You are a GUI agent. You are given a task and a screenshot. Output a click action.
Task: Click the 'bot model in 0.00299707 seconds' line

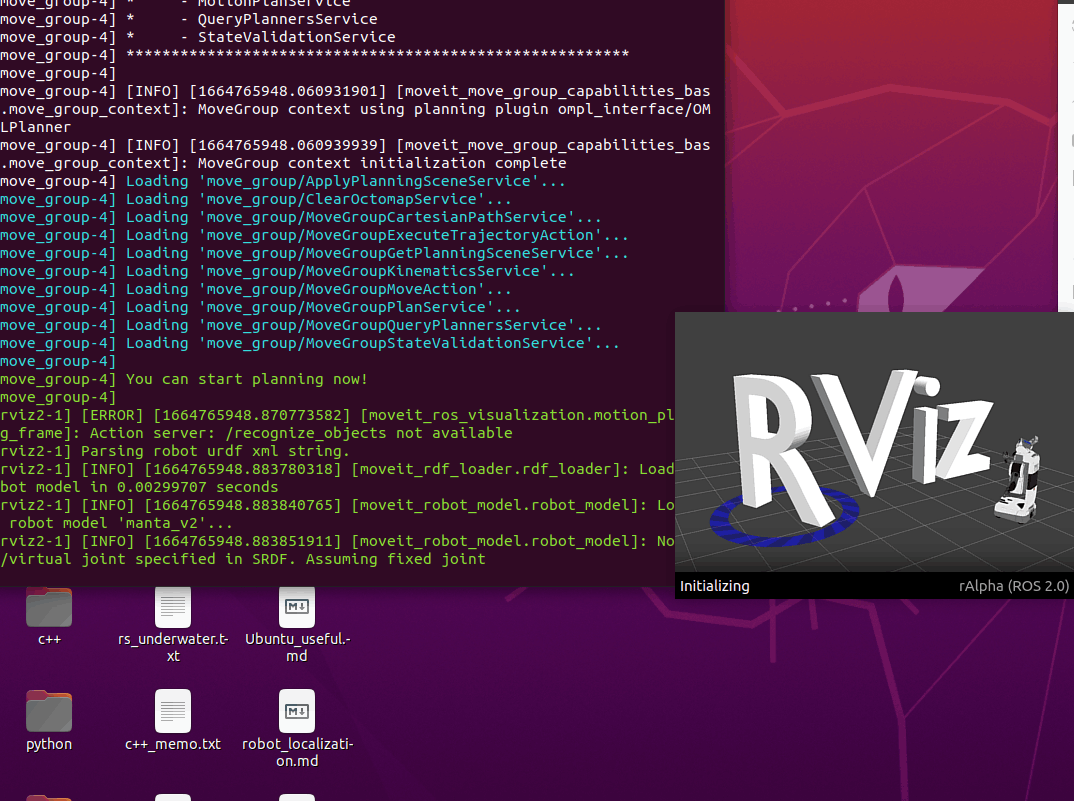139,487
